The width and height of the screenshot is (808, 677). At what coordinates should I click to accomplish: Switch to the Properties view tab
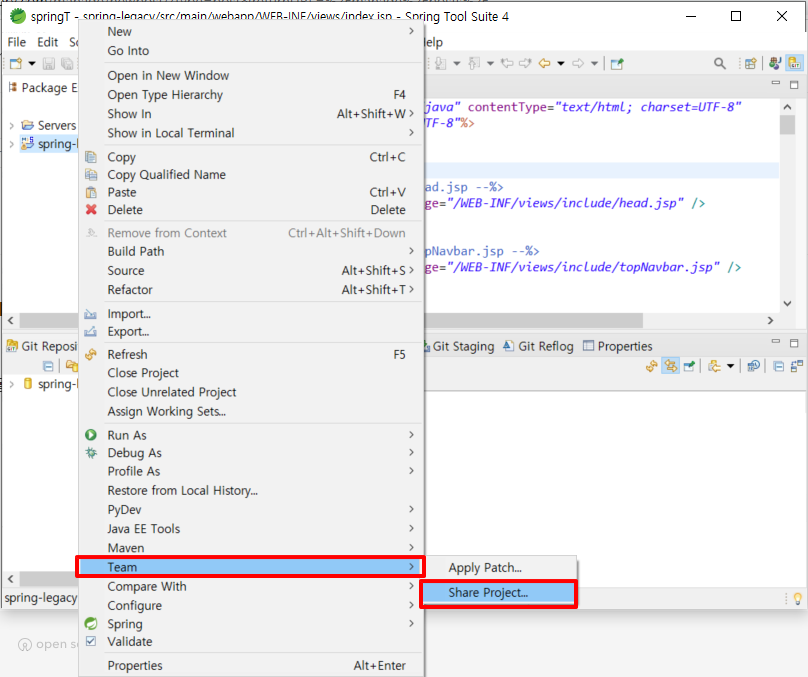[x=617, y=346]
